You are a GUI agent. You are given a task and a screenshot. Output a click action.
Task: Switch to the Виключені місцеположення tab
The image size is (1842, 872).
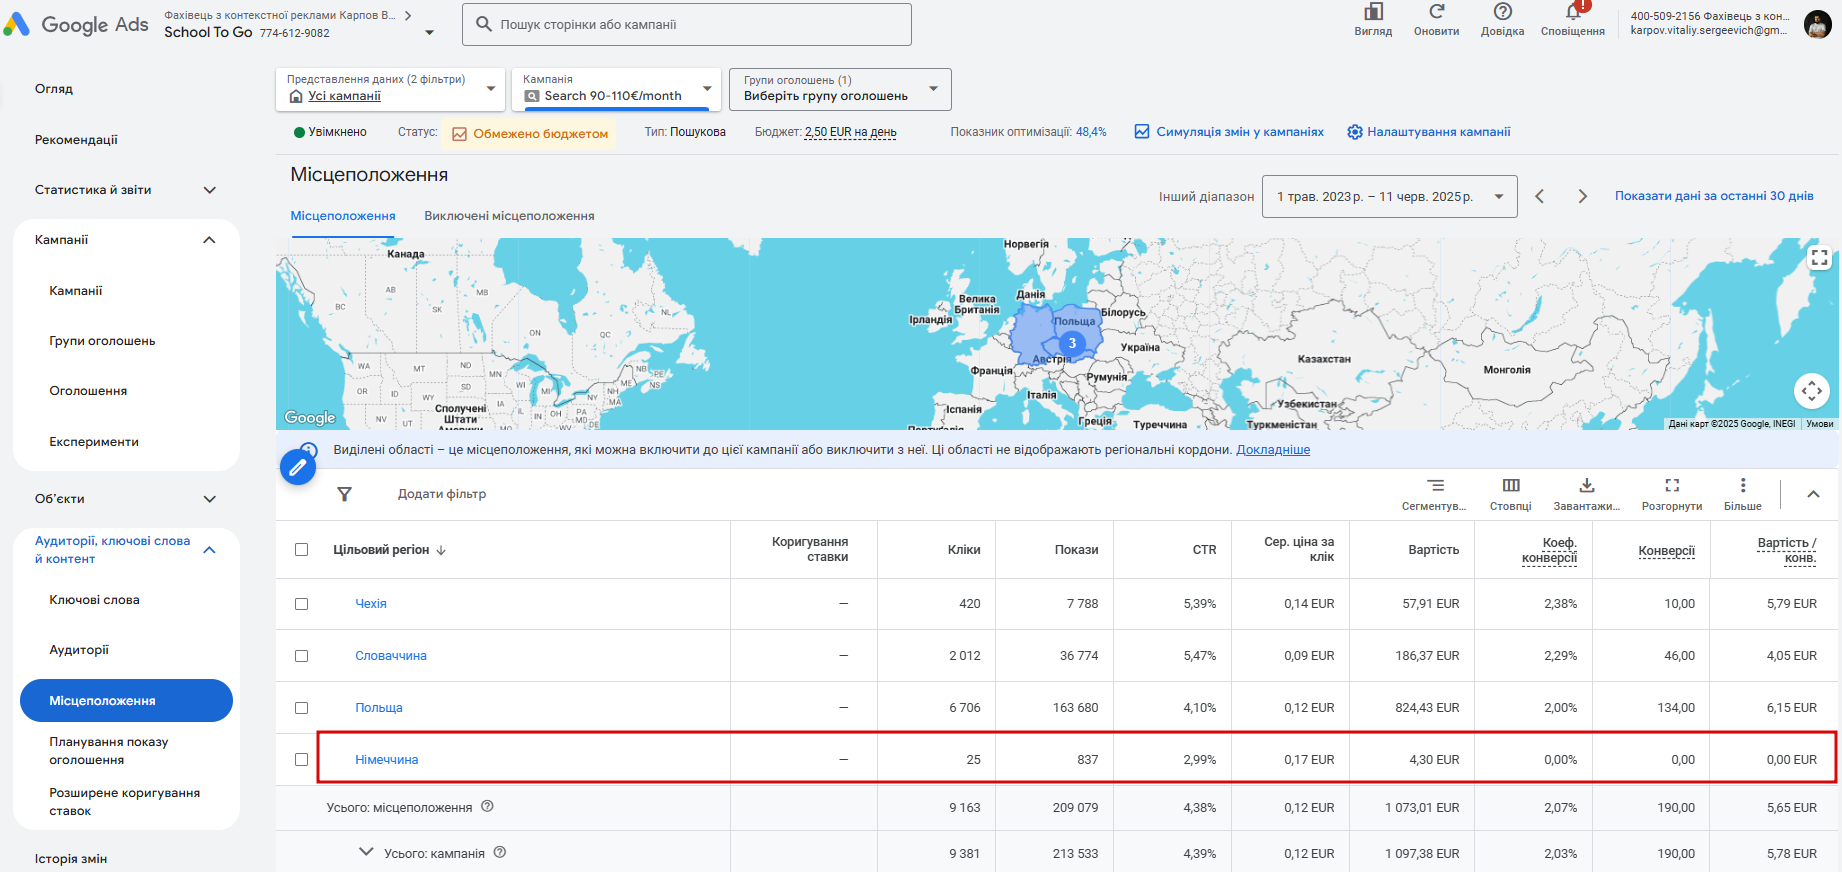point(509,216)
